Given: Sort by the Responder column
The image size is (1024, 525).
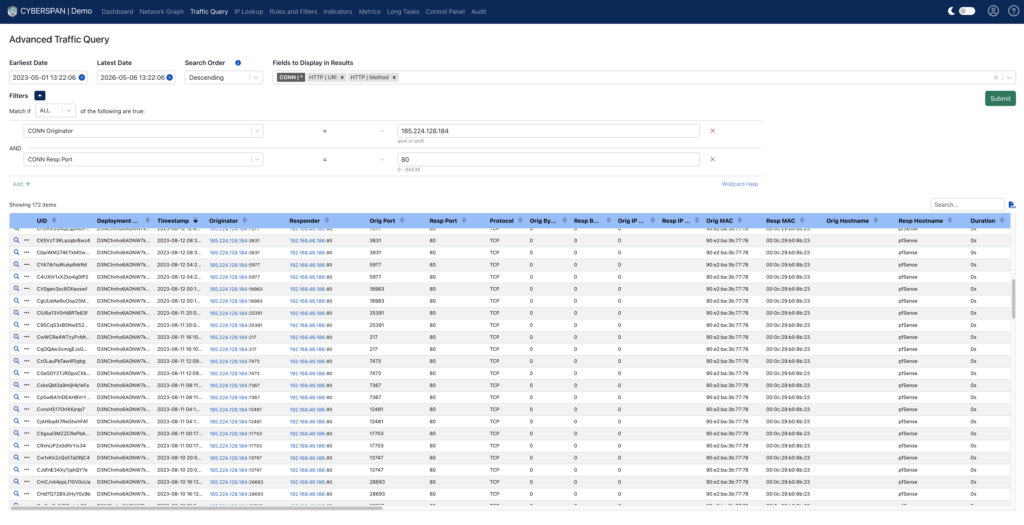Looking at the screenshot, I should (x=327, y=221).
